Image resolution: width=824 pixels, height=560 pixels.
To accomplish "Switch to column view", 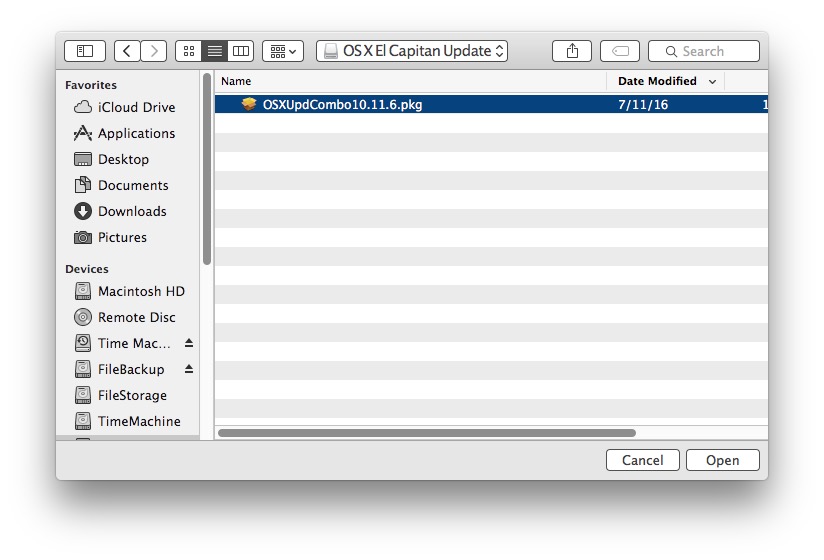I will point(240,51).
